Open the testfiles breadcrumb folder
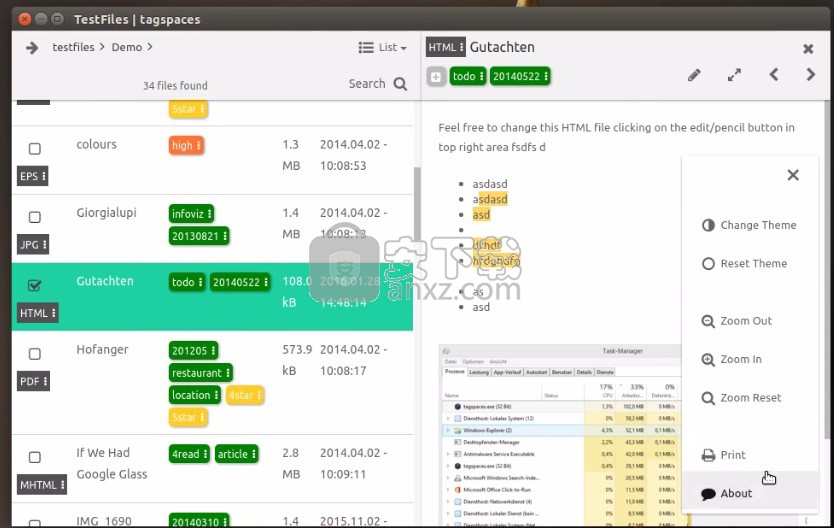The image size is (834, 528). [x=73, y=47]
